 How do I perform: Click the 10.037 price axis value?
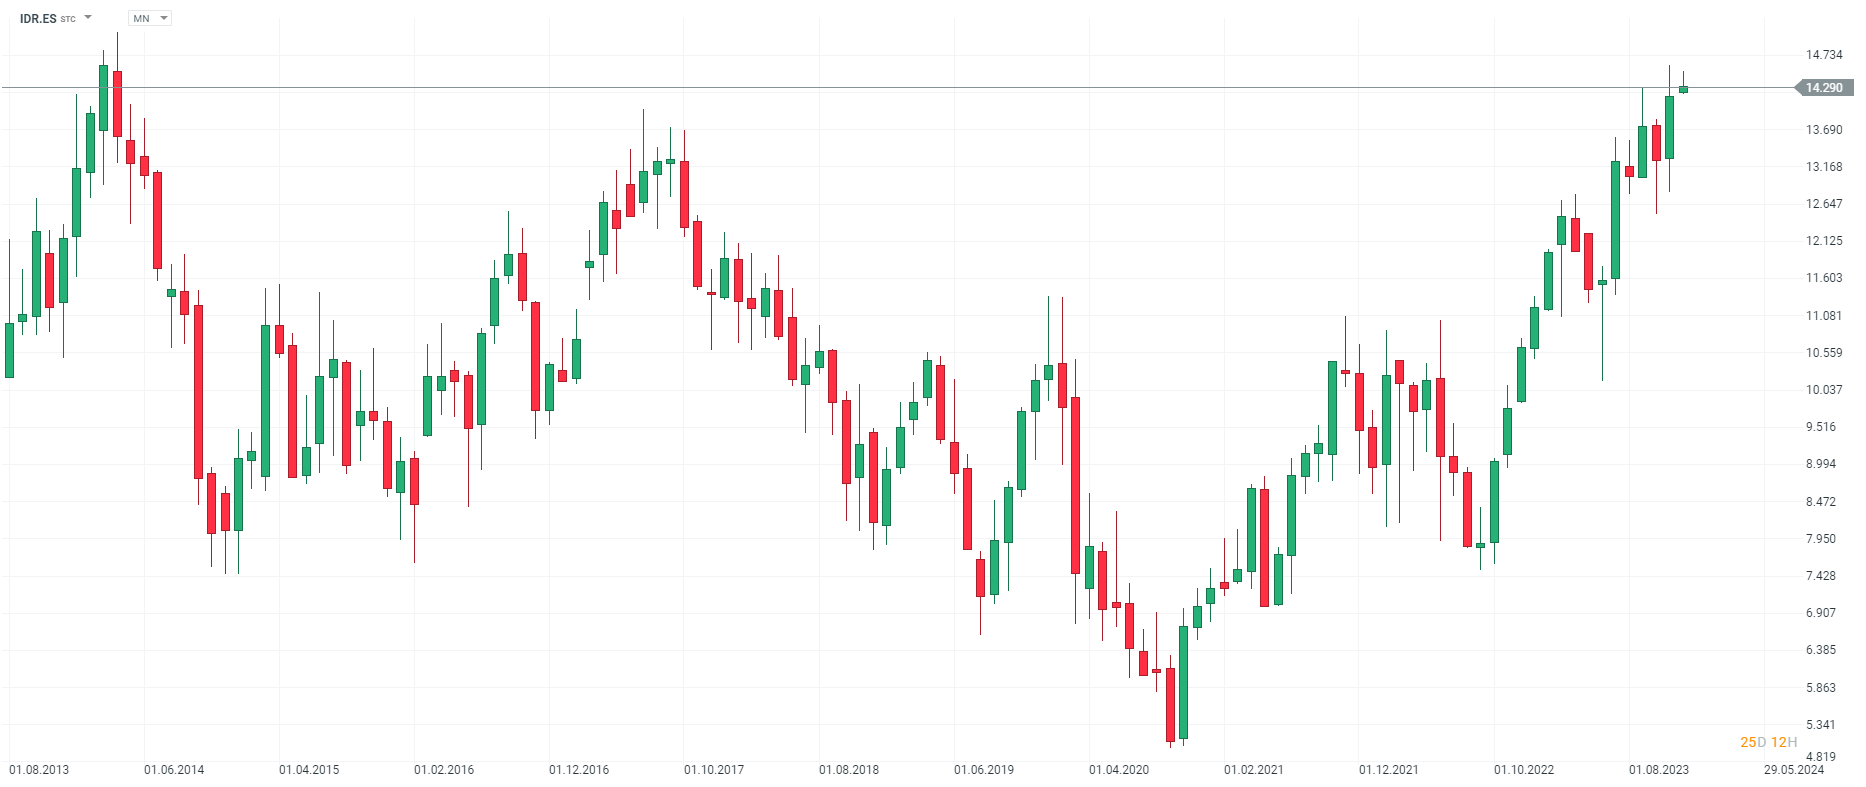[x=1824, y=390]
